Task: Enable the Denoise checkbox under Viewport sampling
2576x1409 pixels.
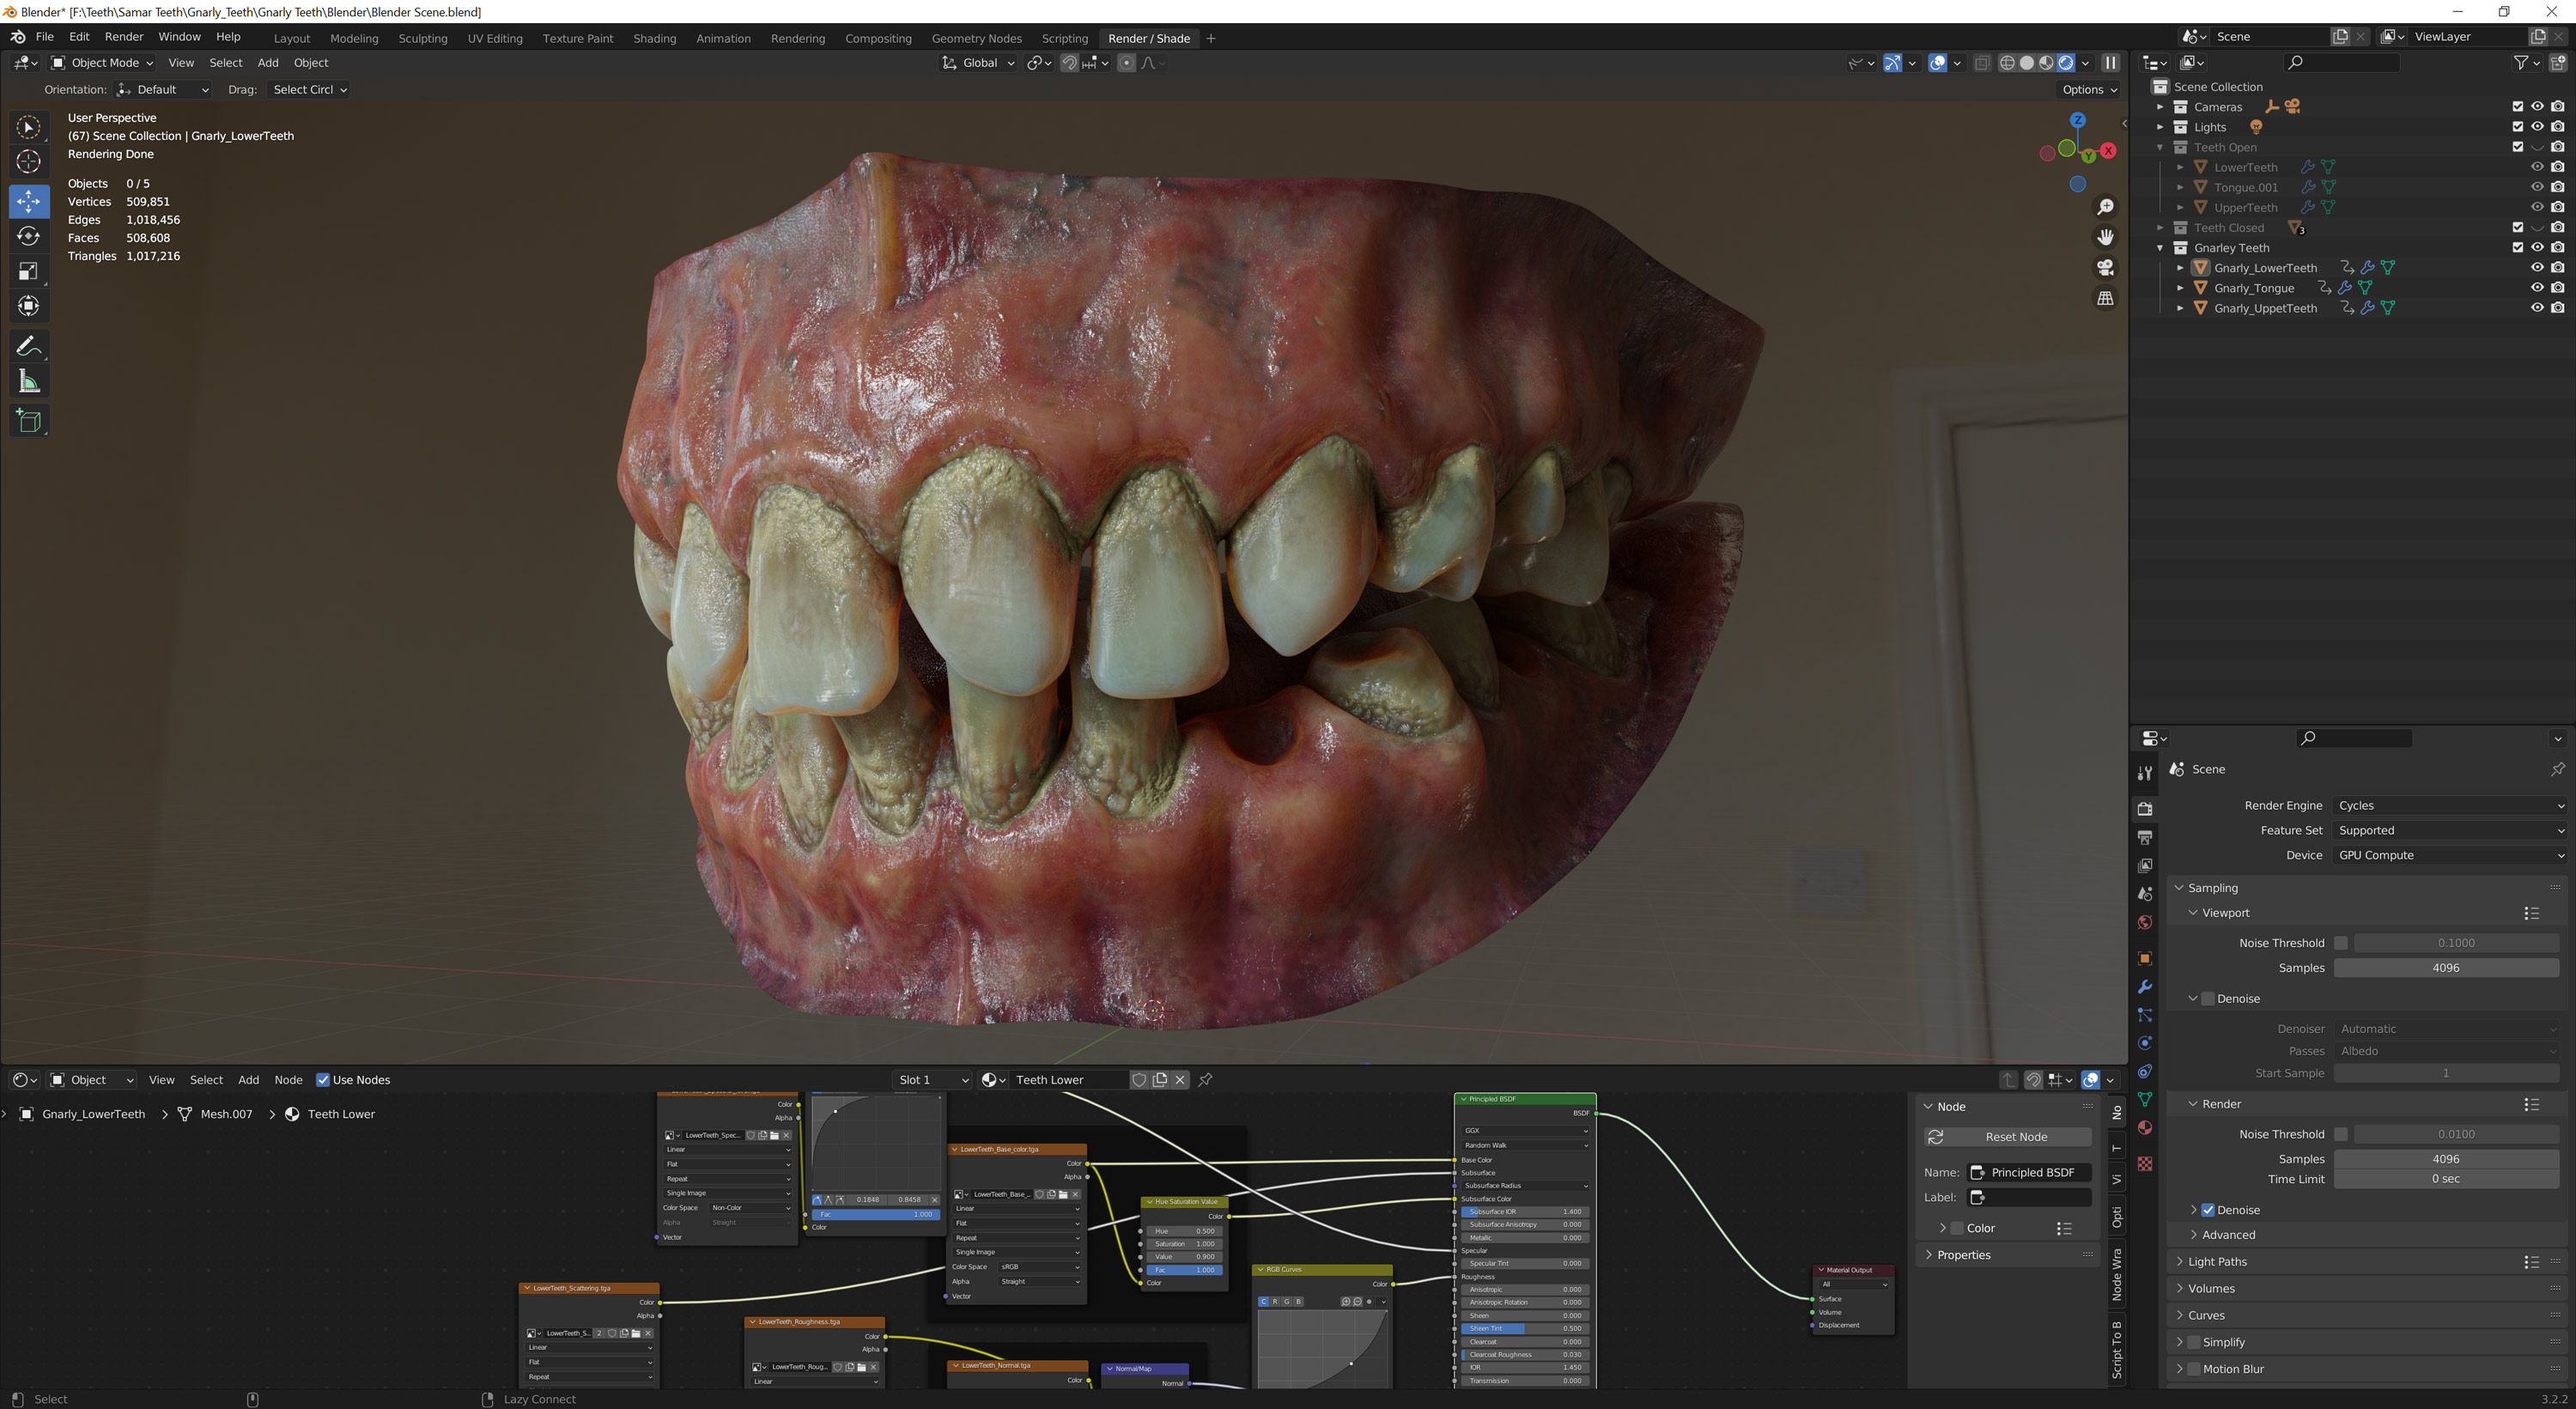Action: tap(2208, 998)
